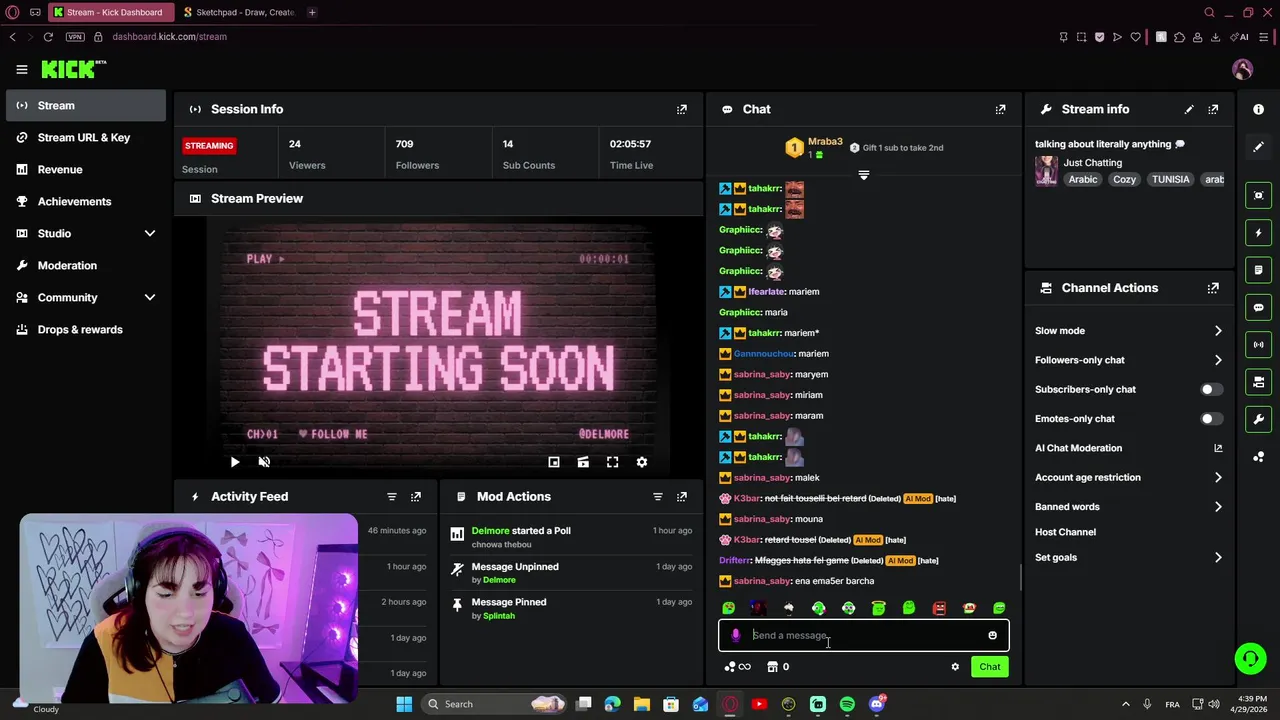Image resolution: width=1280 pixels, height=720 pixels.
Task: Click Gift 1 sub to take 2nd
Action: pos(896,148)
